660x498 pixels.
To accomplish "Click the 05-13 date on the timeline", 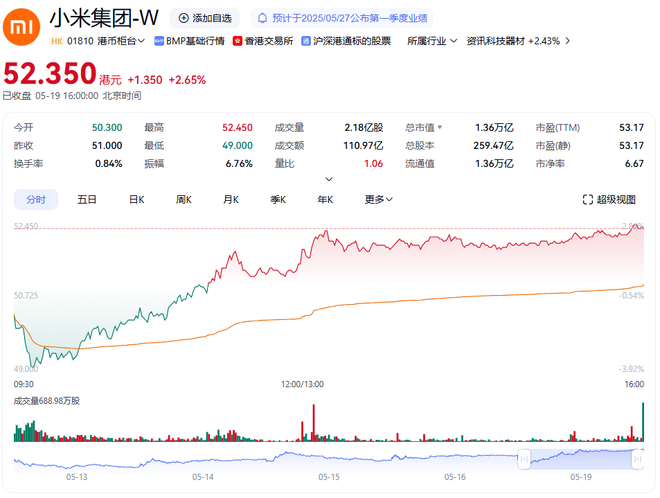I will tap(77, 477).
